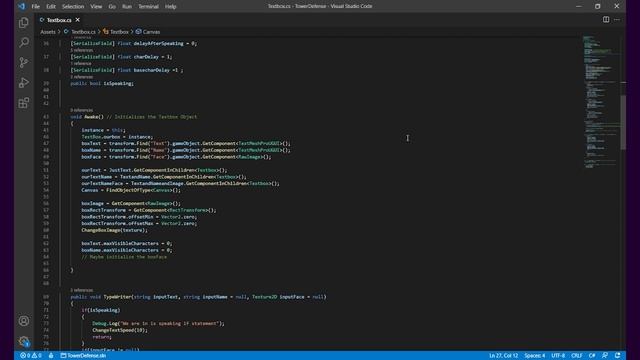Open the Edit menu
The width and height of the screenshot is (640, 360).
click(51, 7)
